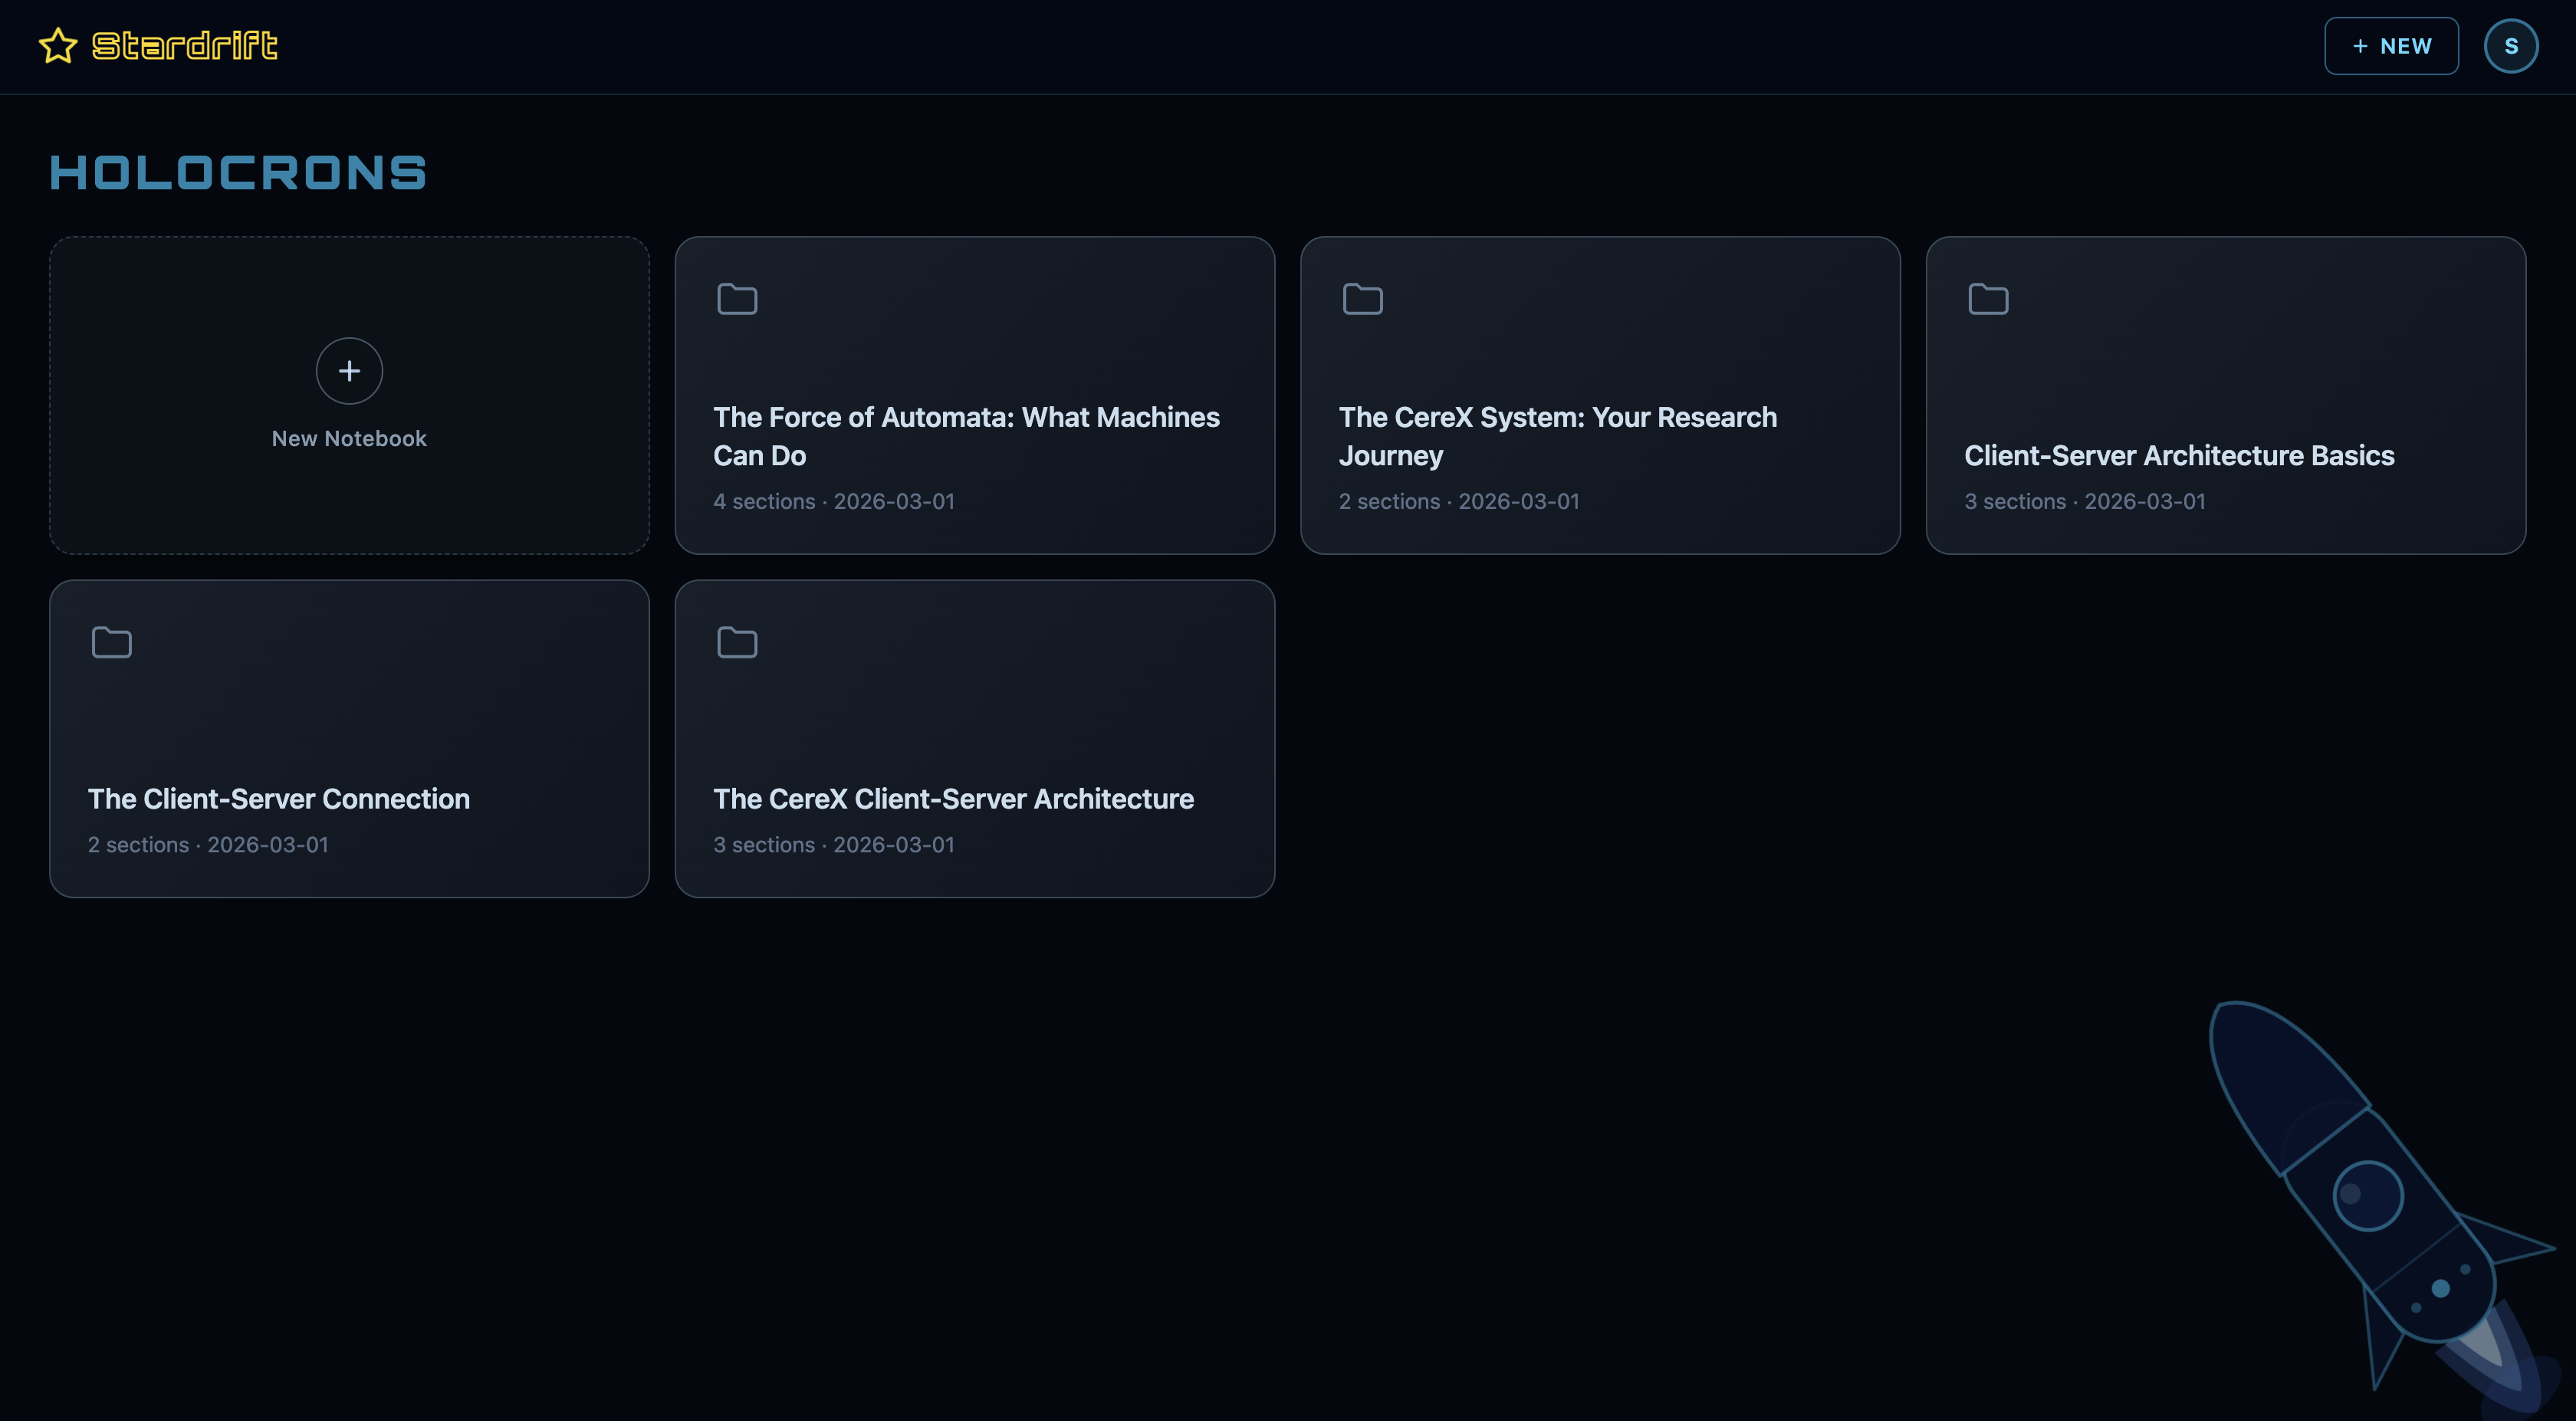
Task: Click '4 sections' info on Automata card
Action: pos(764,502)
